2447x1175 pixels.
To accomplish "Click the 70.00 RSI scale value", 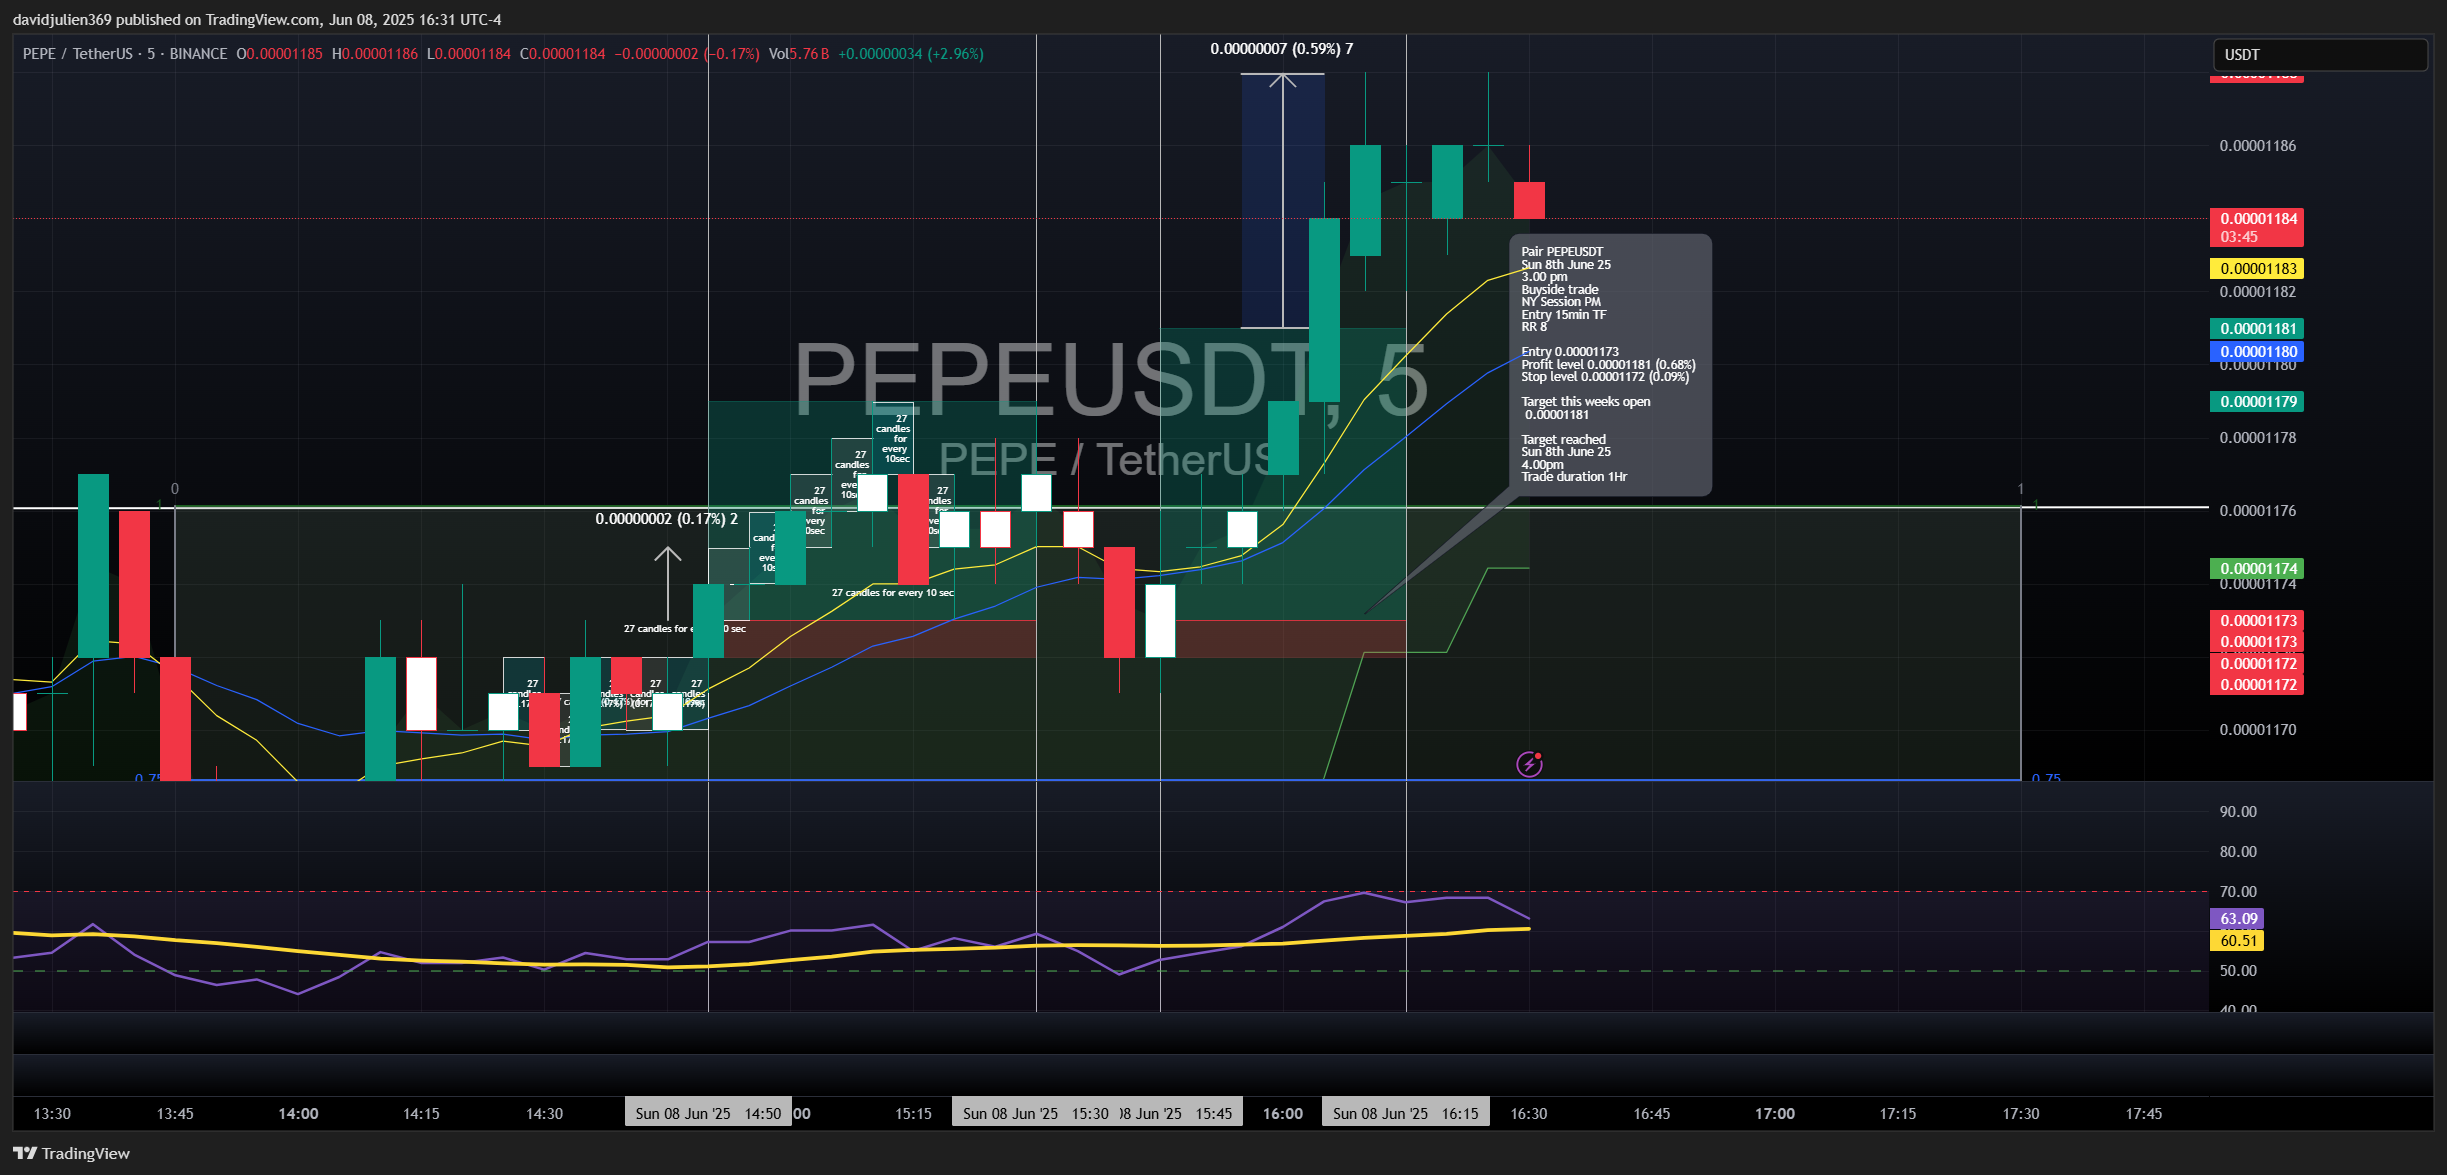I will pyautogui.click(x=2238, y=892).
